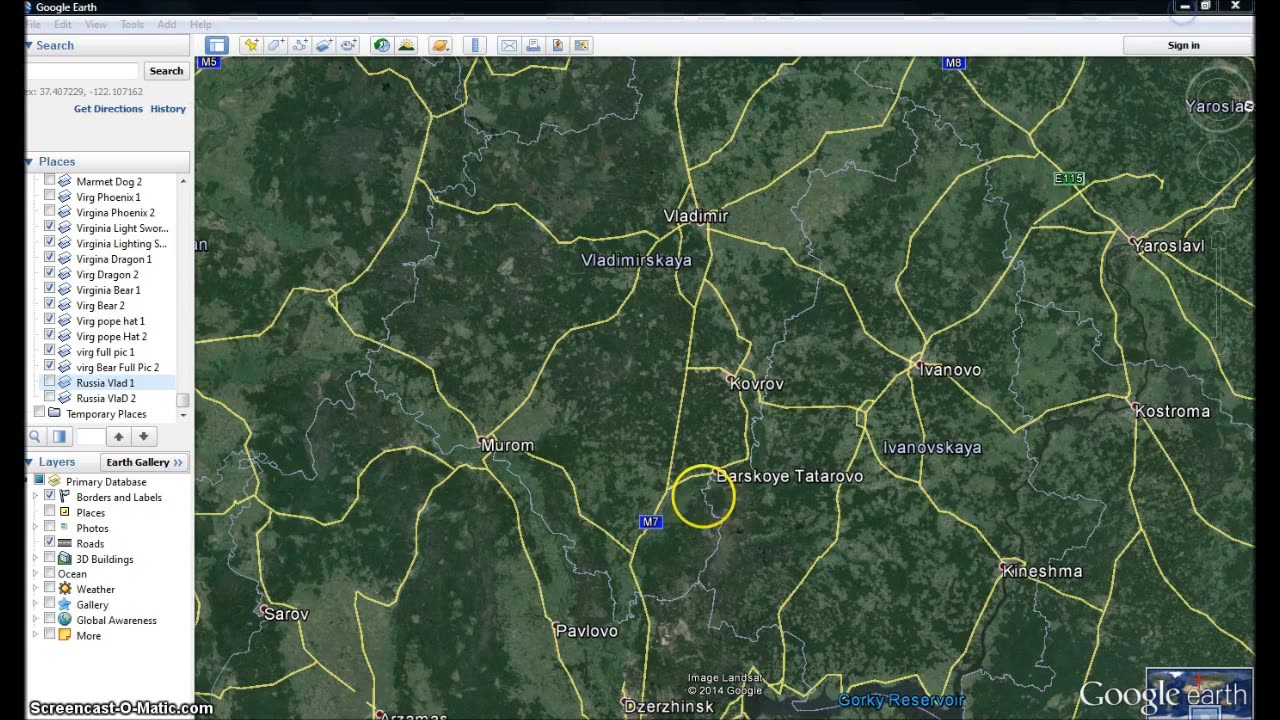Image resolution: width=1280 pixels, height=720 pixels.
Task: Uncheck Virginia Bear 1 overlay
Action: point(49,290)
